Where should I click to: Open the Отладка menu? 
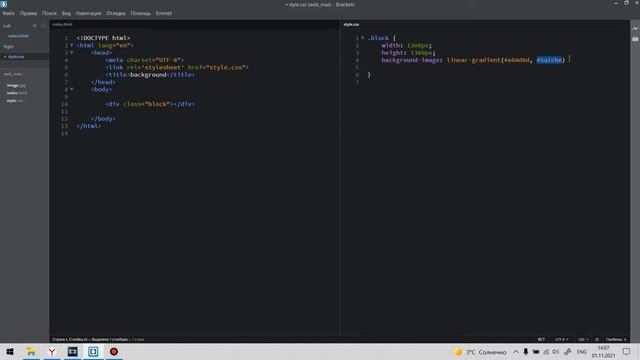pos(116,13)
